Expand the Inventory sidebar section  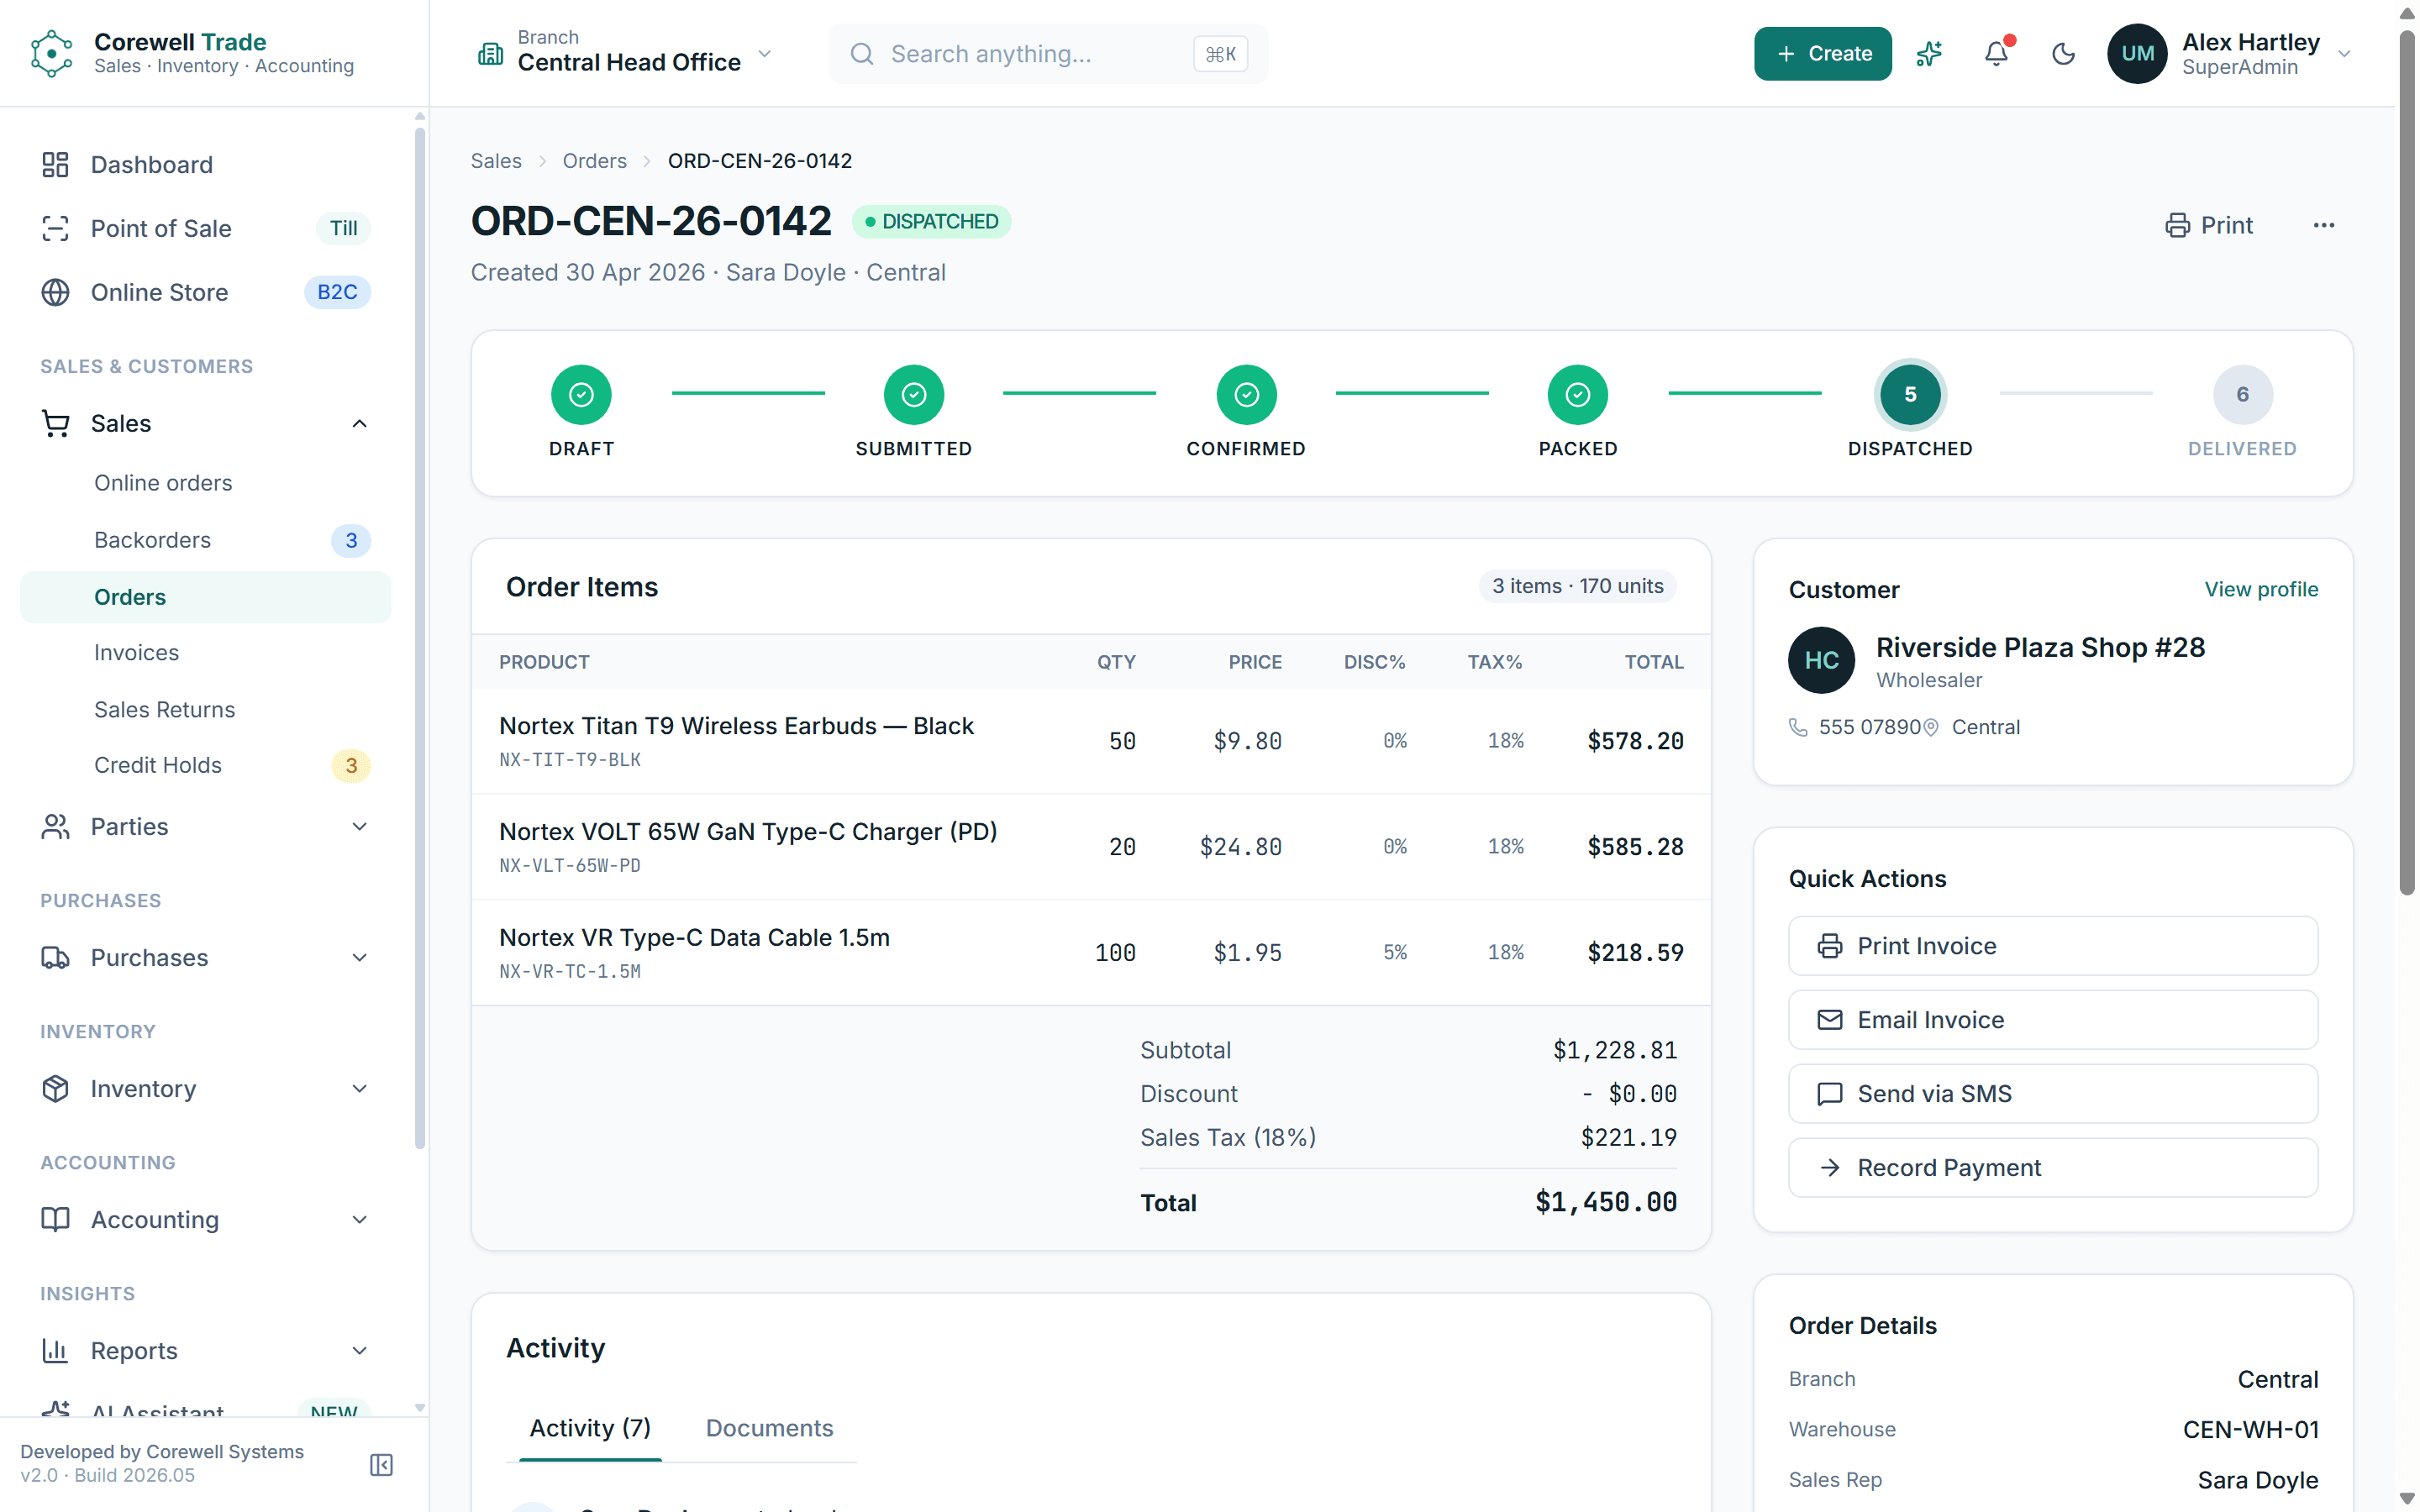point(360,1089)
